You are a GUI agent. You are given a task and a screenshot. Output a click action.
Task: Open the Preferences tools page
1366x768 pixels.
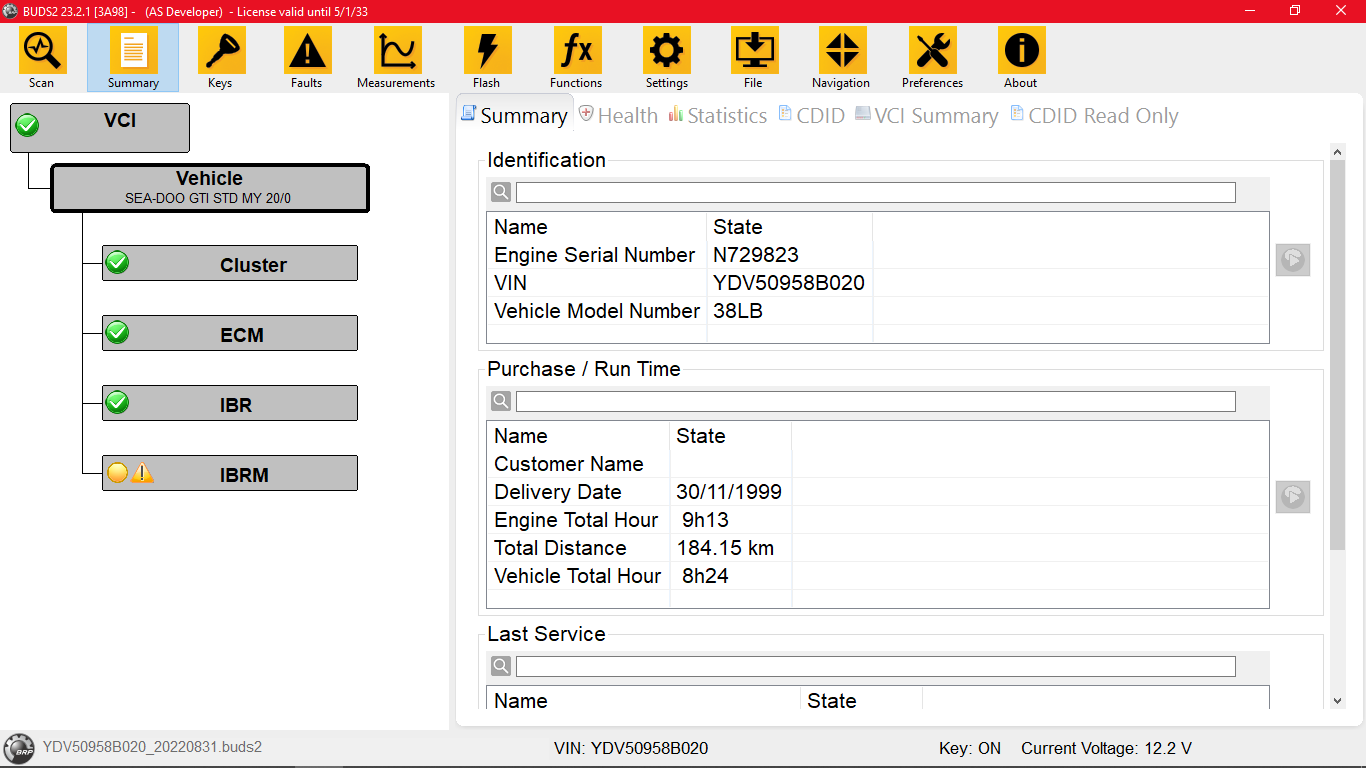pos(932,58)
